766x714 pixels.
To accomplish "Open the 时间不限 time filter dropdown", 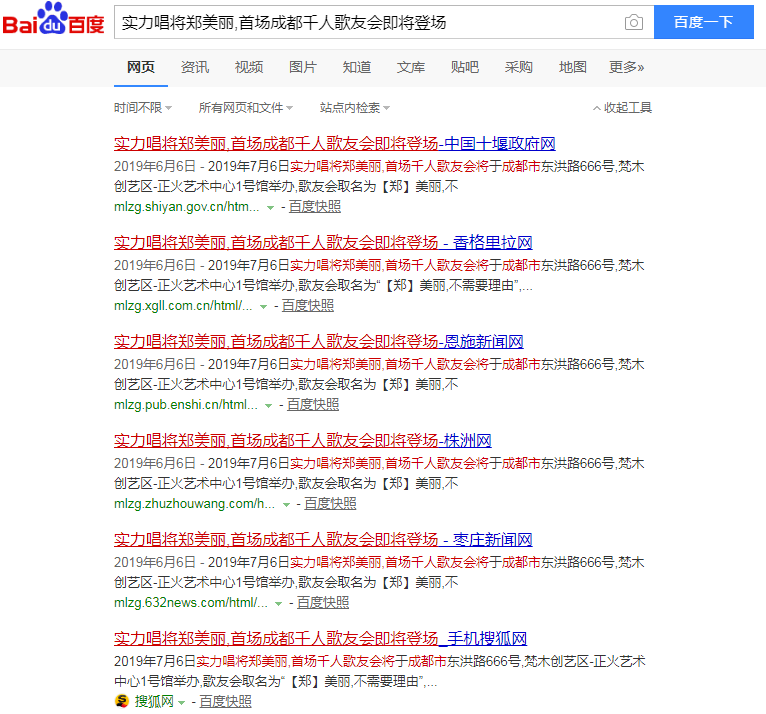I will [142, 108].
